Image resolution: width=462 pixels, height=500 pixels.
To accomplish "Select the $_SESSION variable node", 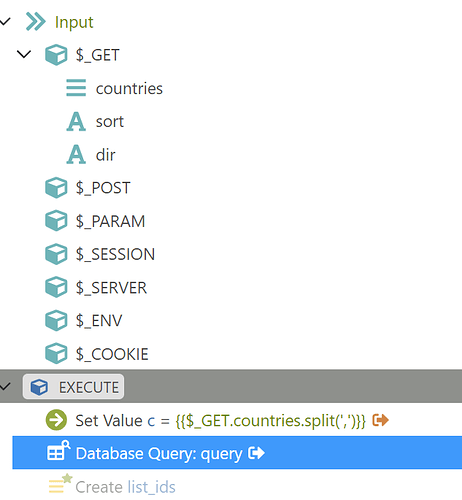I will click(100, 254).
